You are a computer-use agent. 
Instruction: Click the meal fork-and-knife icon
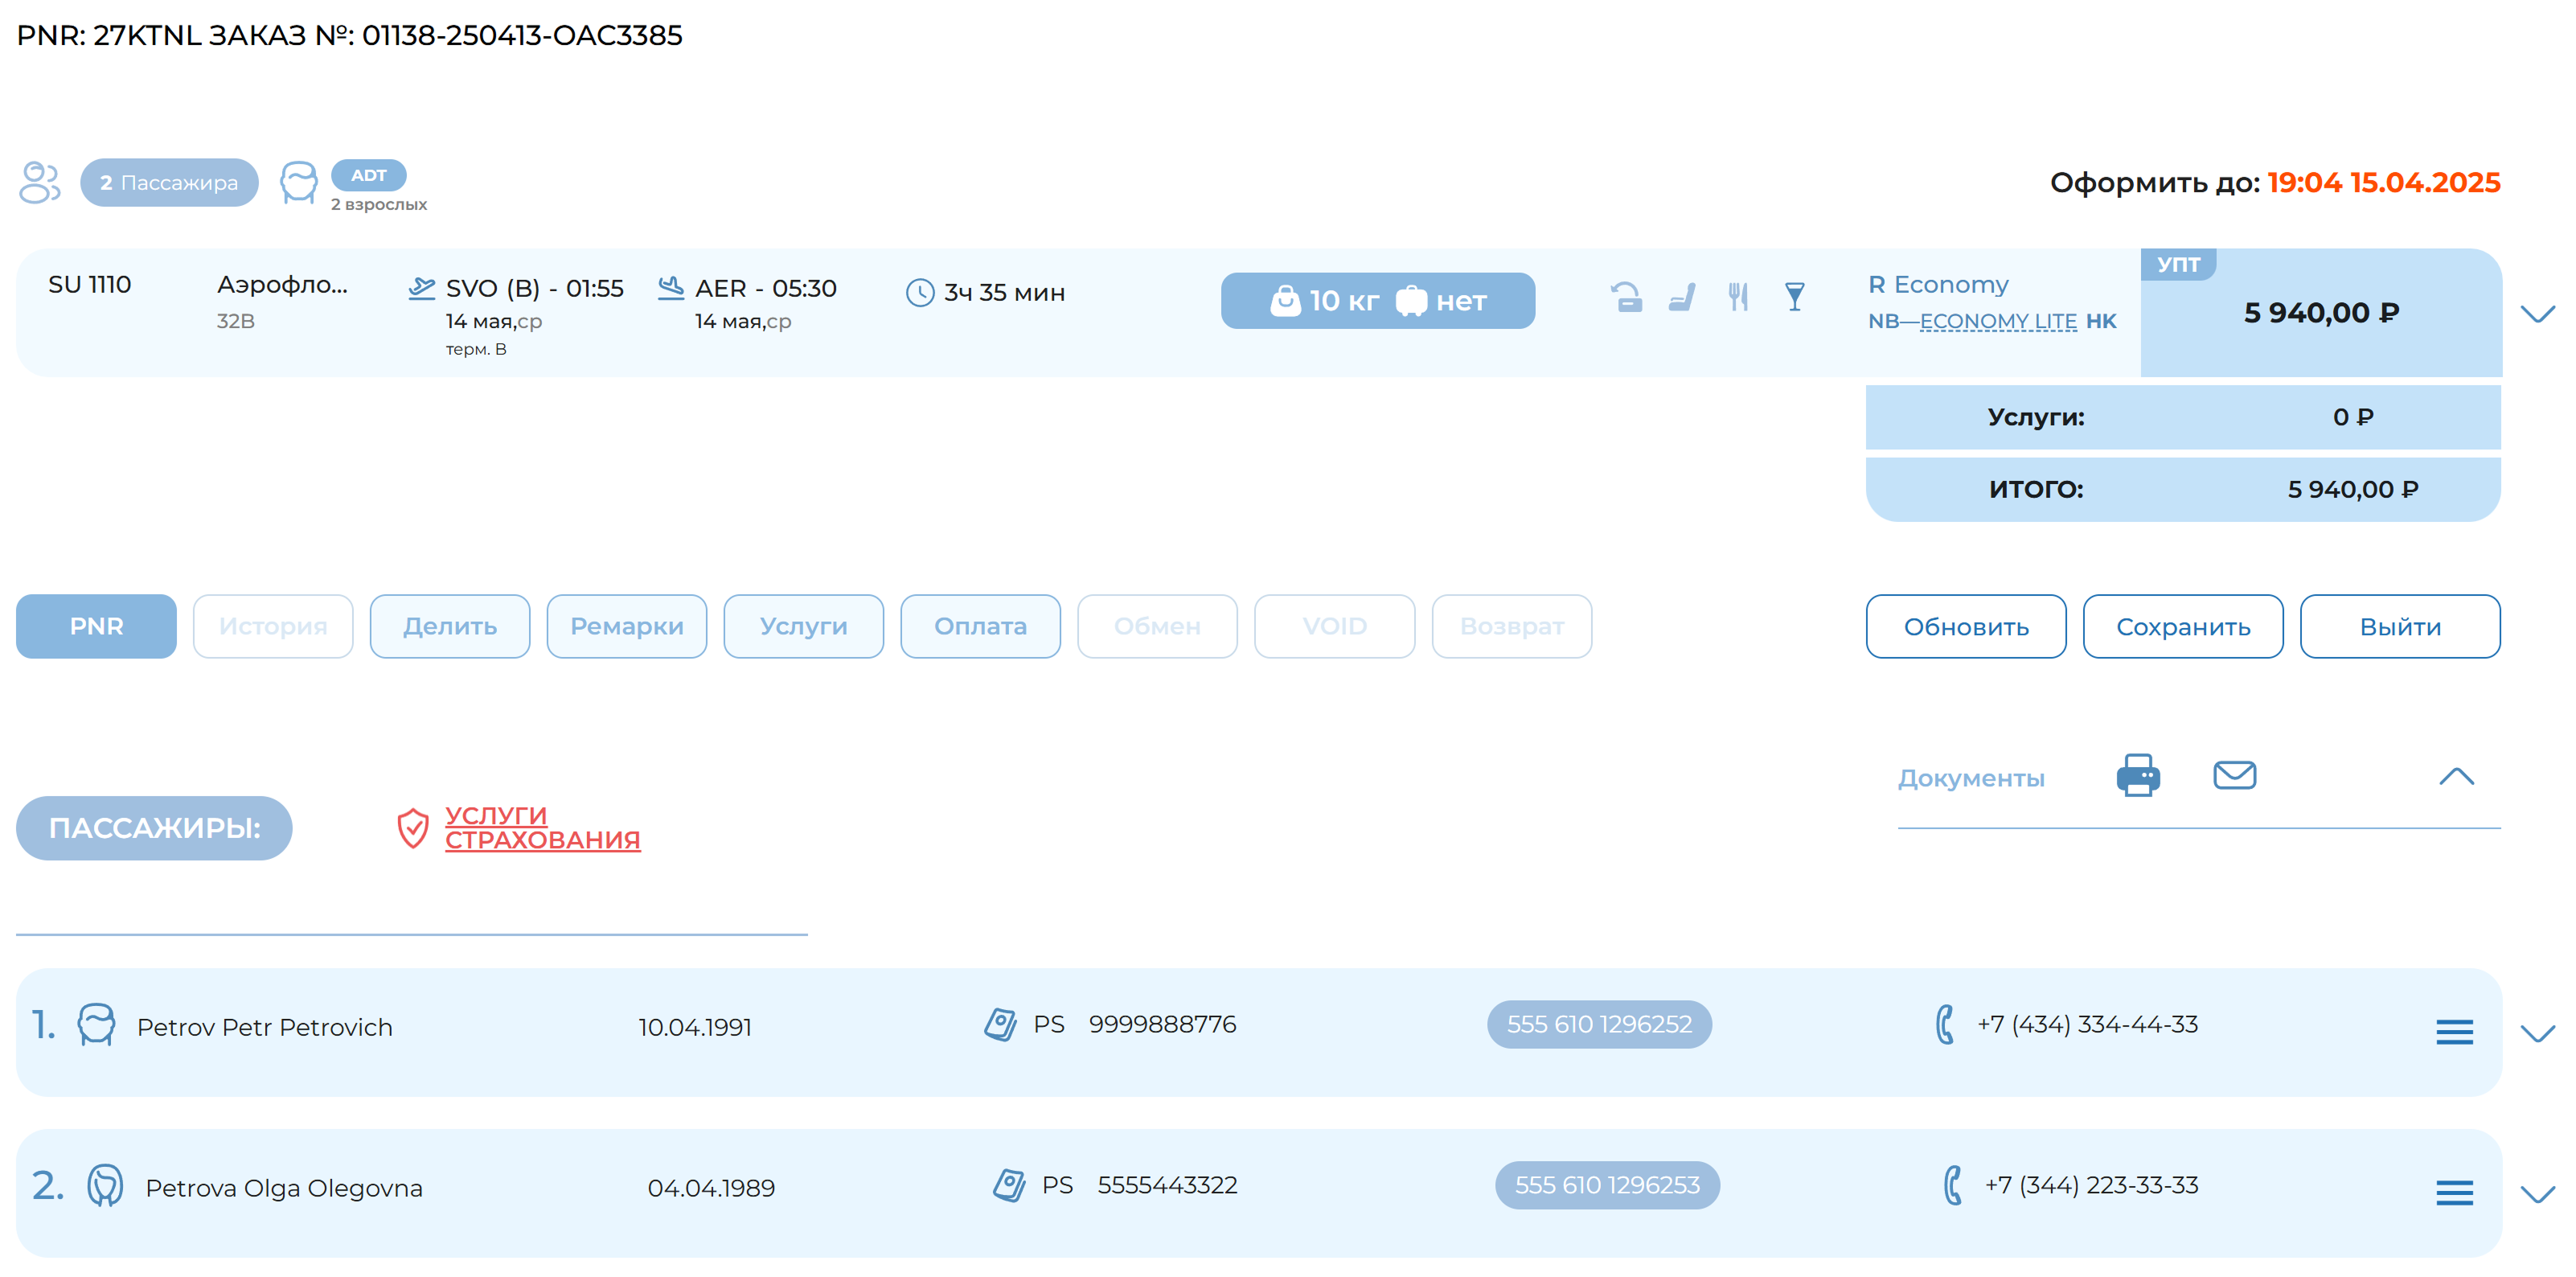[1739, 296]
